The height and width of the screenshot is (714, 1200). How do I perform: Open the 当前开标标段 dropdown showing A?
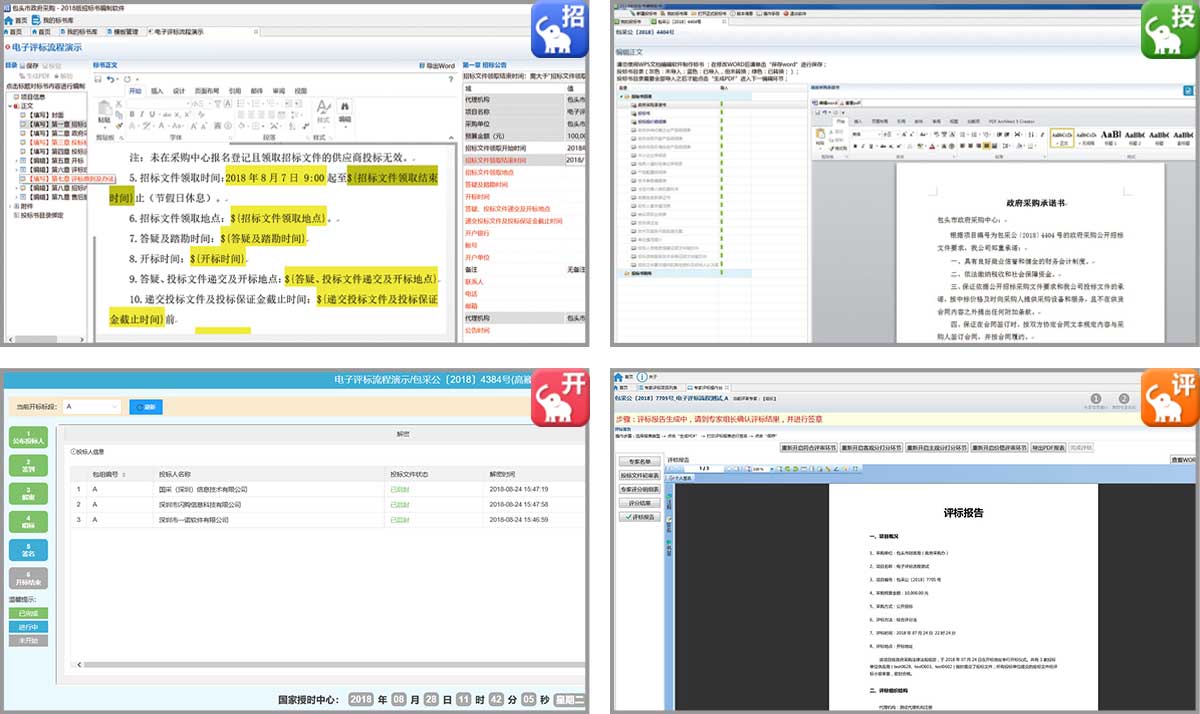coord(92,407)
